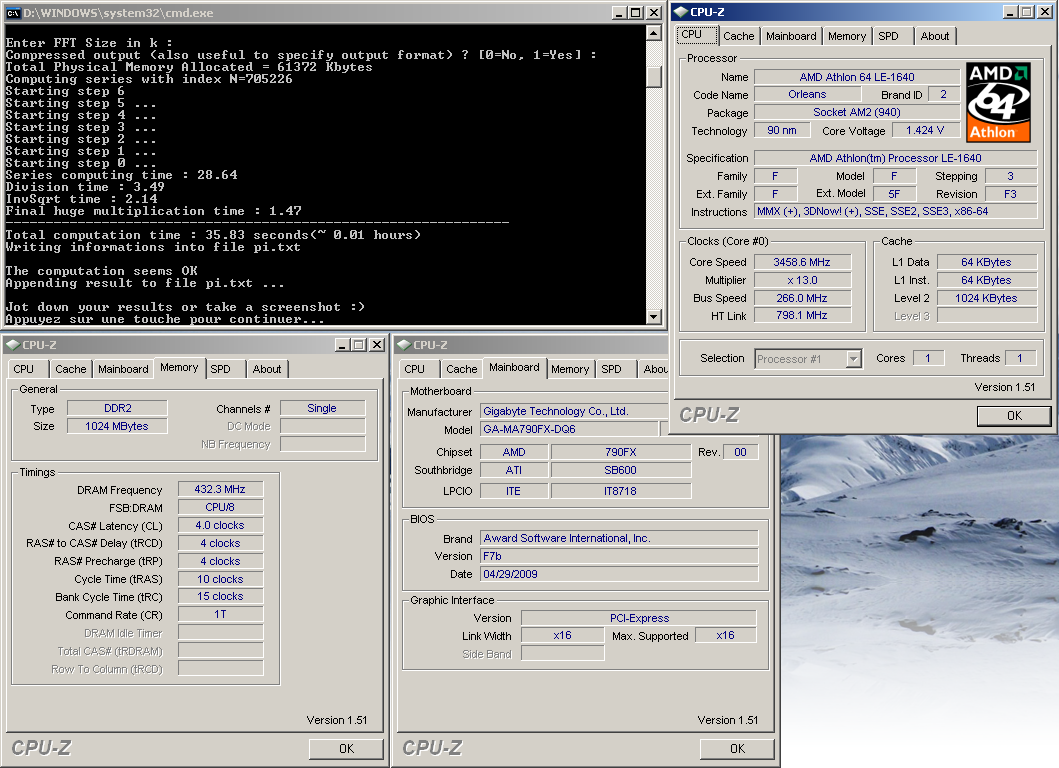Click the cmd.exe scrollbar up arrow
1059x768 pixels.
(x=653, y=32)
